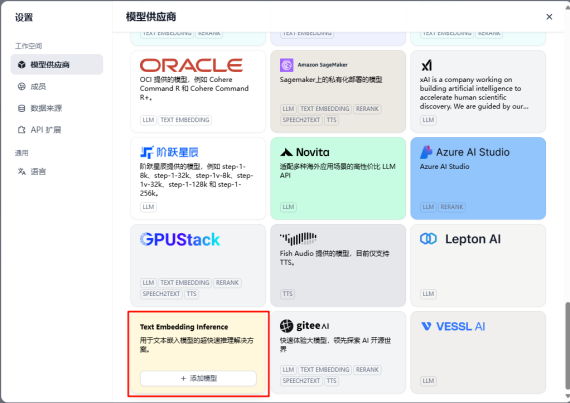Click the Amazon SageMaker purple icon

(x=286, y=65)
